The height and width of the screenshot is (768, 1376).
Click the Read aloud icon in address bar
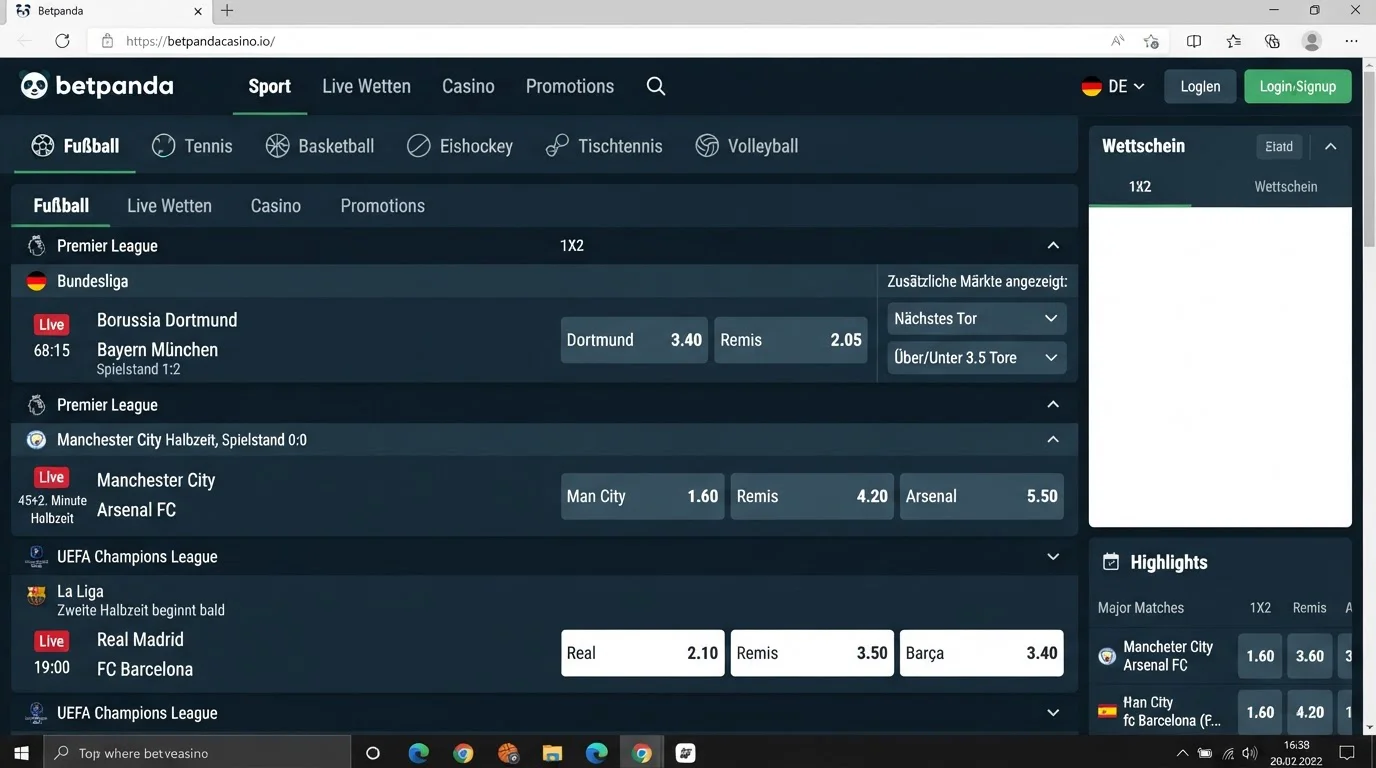tap(1118, 41)
